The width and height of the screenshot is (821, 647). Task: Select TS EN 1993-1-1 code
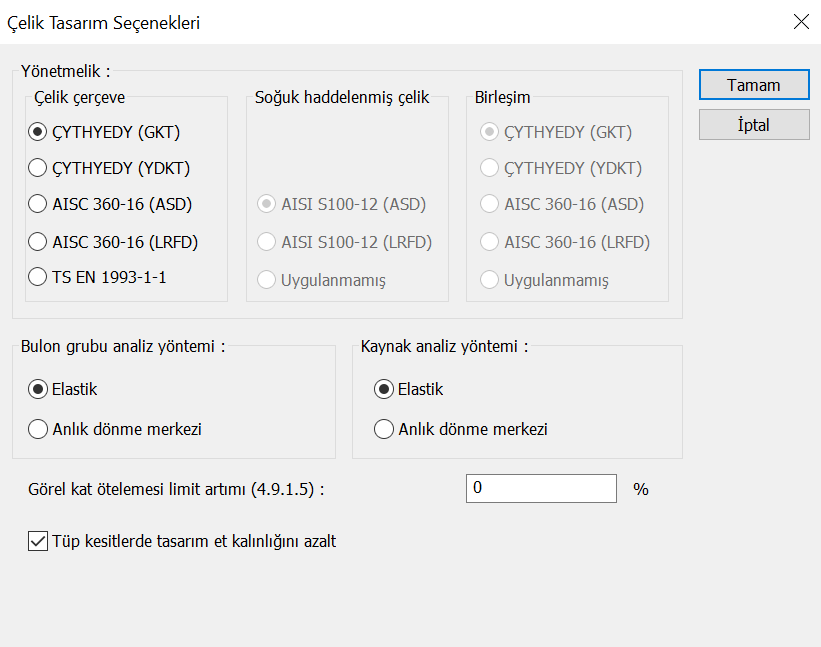coord(39,277)
